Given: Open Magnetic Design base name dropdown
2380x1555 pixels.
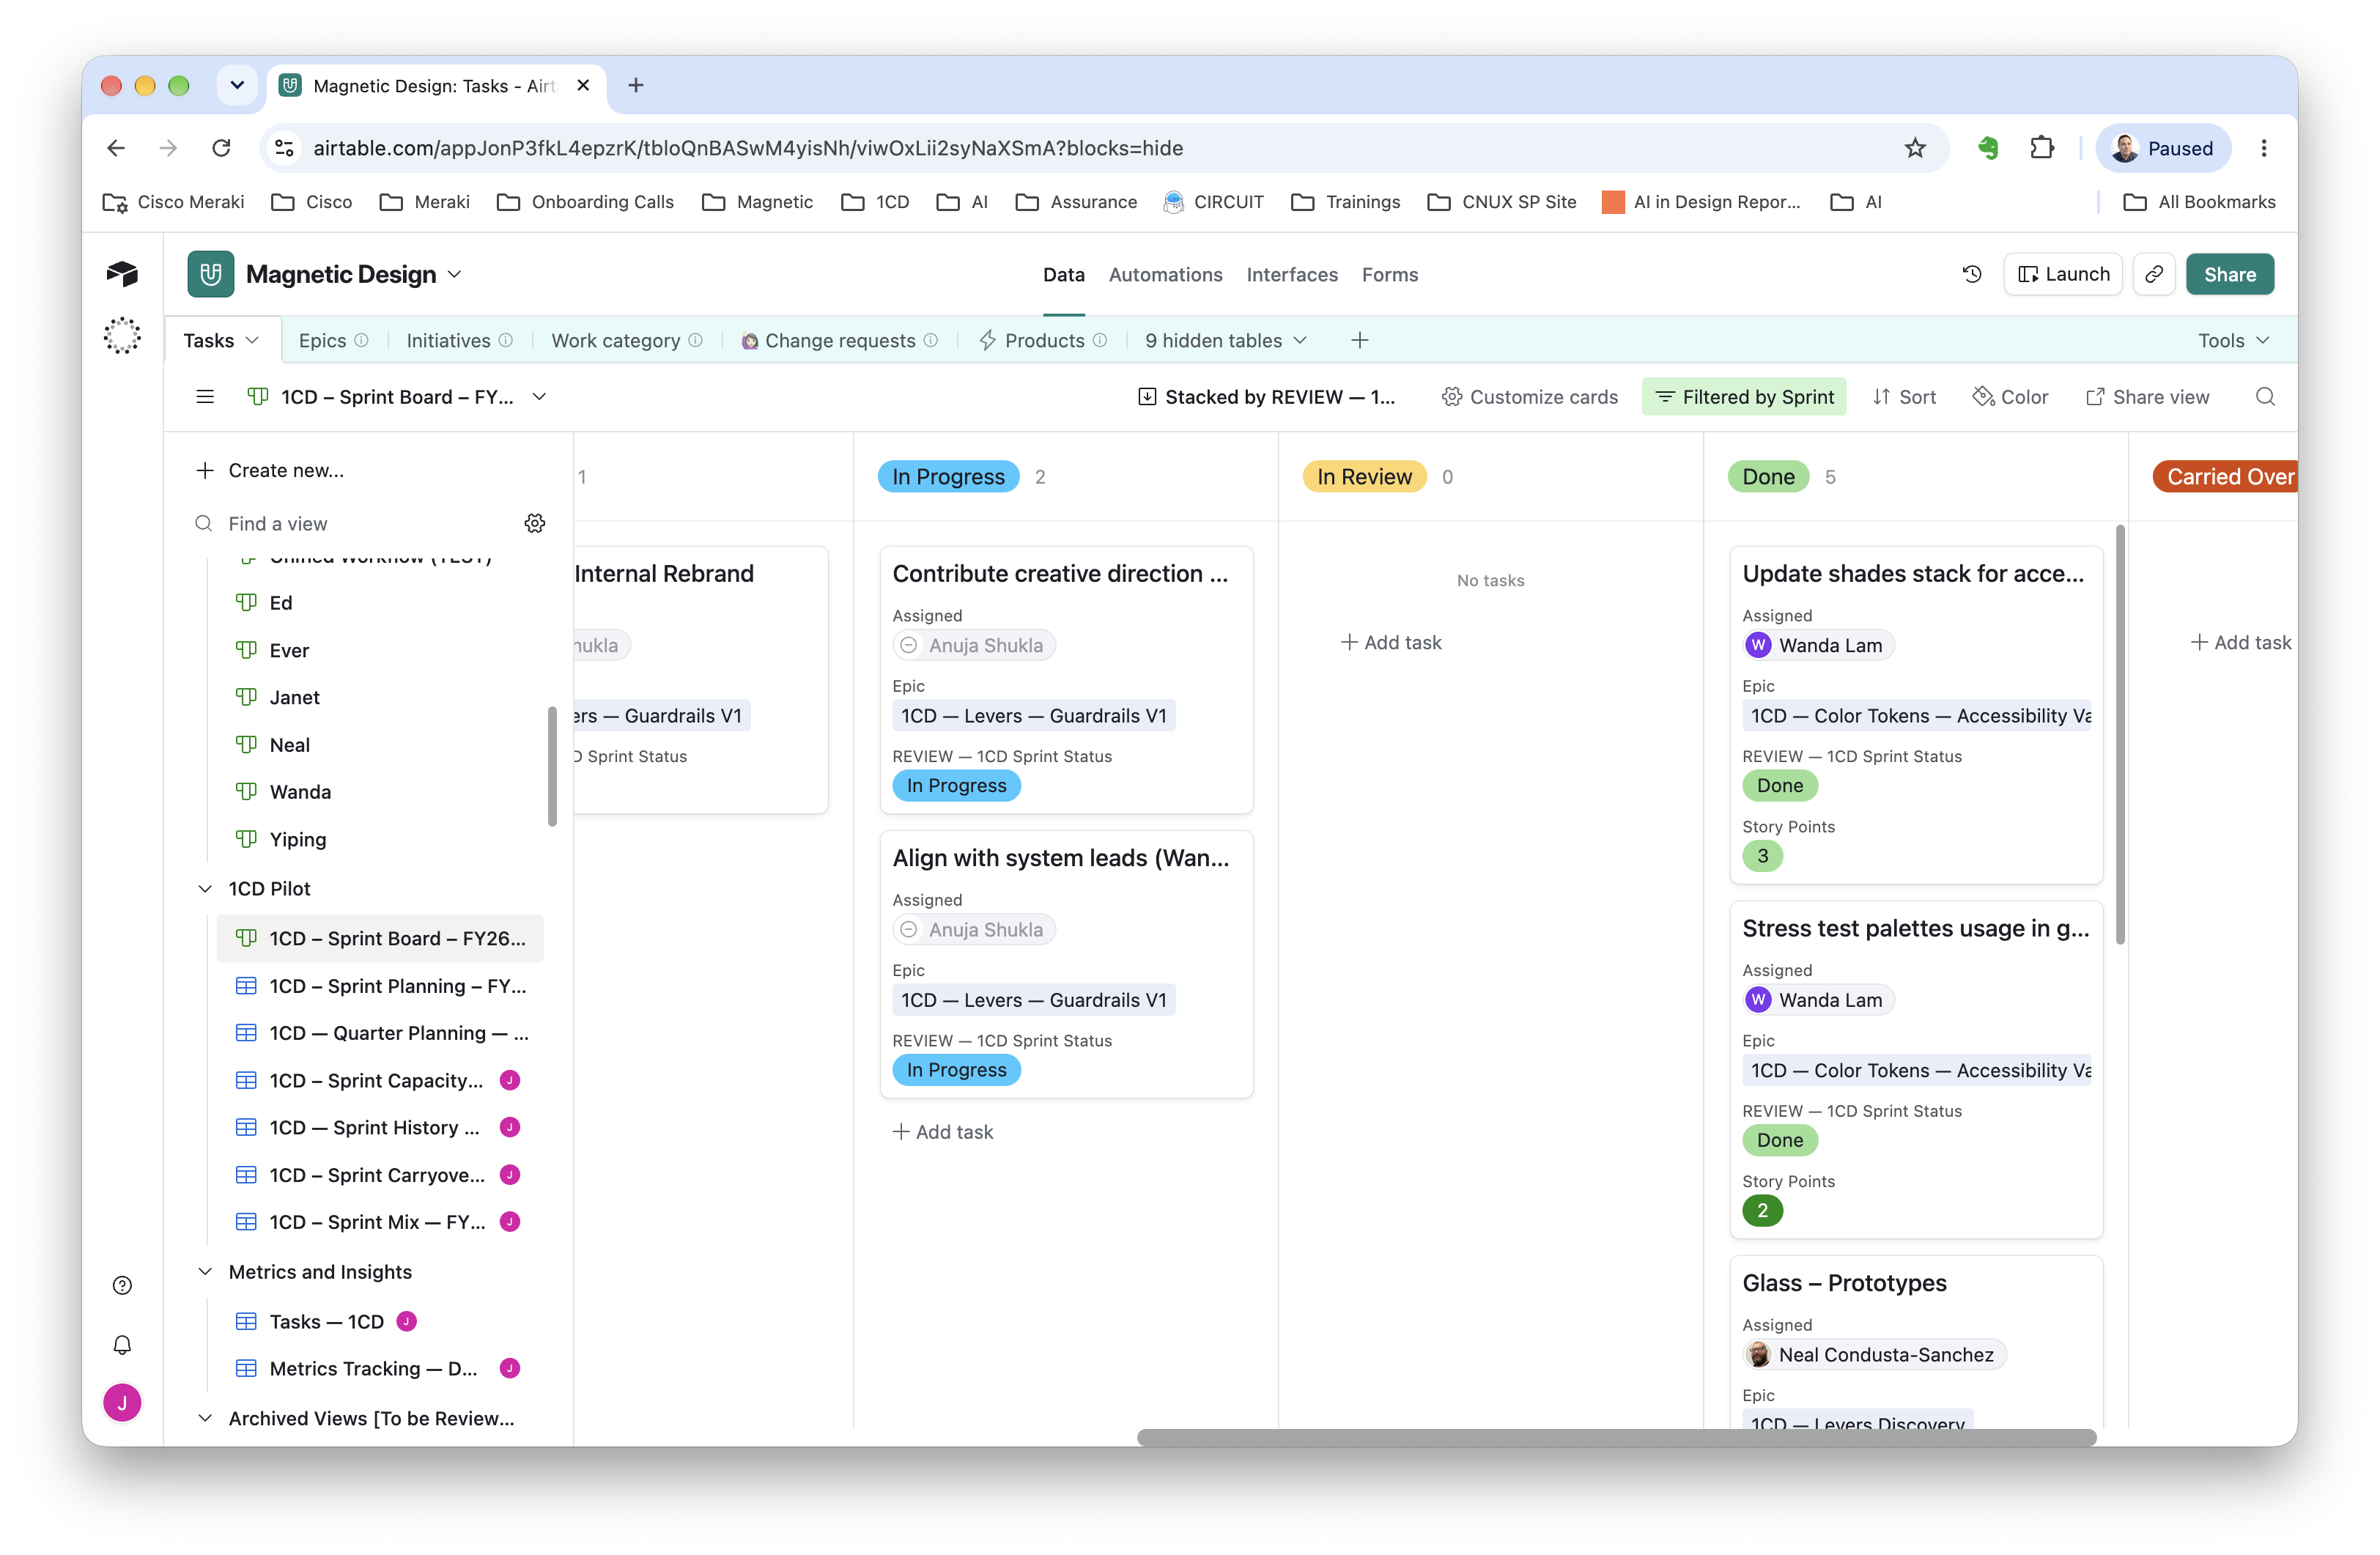Looking at the screenshot, I should [455, 274].
